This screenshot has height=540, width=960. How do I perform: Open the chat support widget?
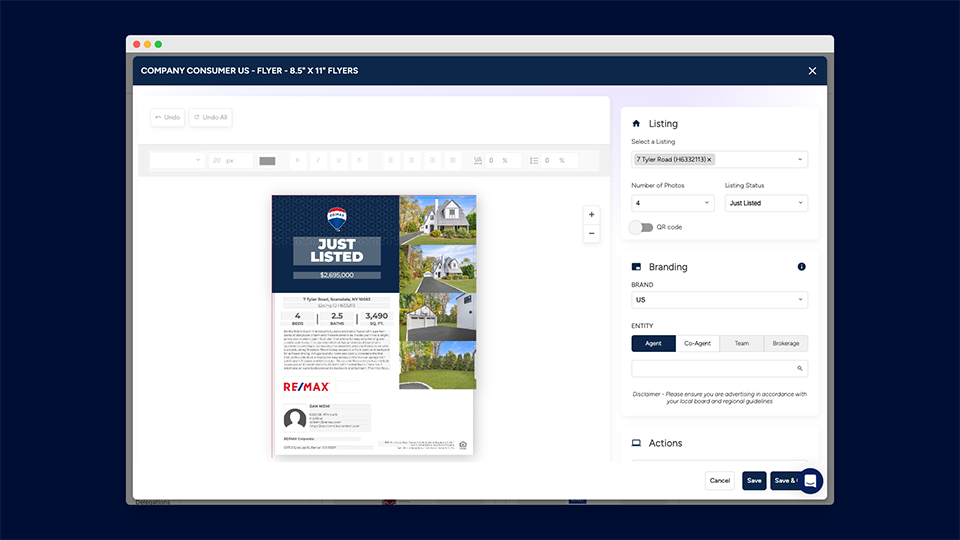click(x=810, y=481)
